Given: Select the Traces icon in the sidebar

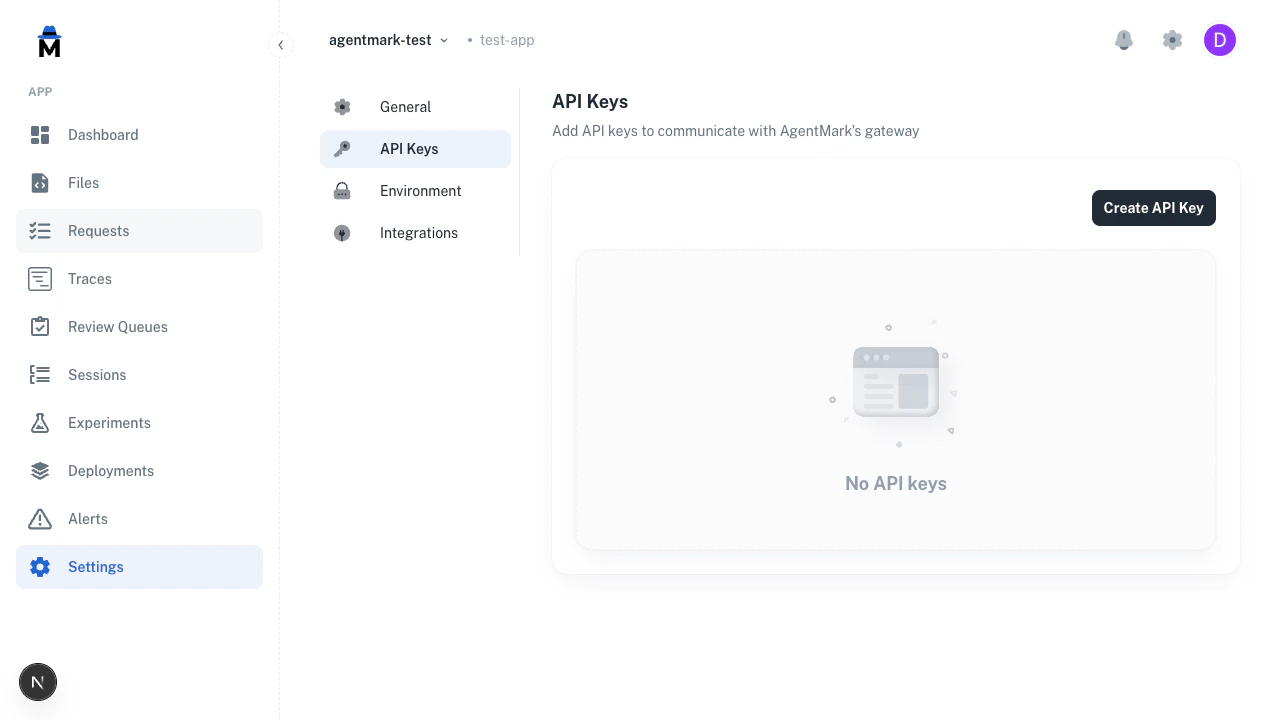Looking at the screenshot, I should click(x=40, y=279).
